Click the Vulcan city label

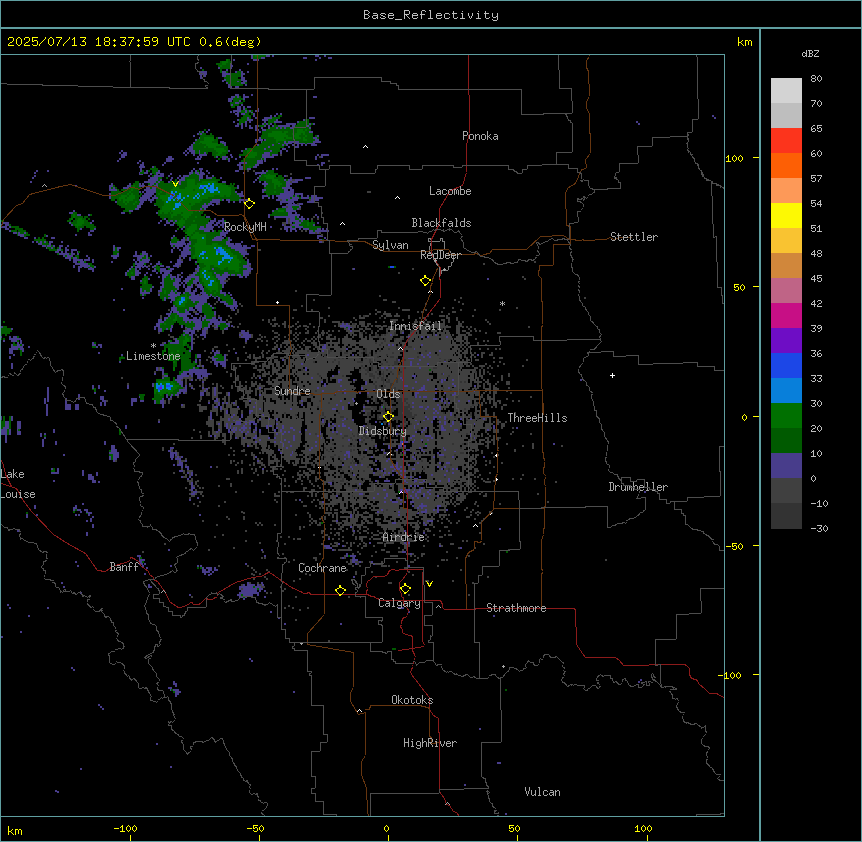point(543,792)
